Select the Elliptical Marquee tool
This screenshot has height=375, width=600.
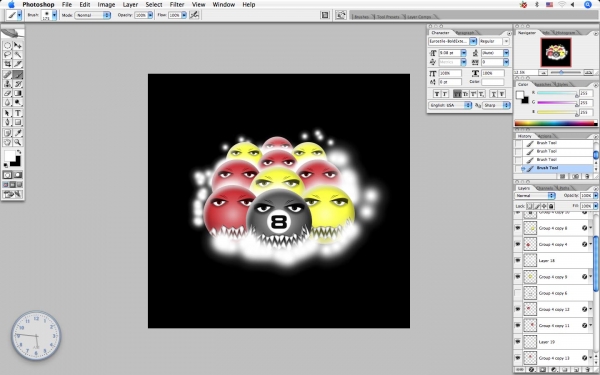pos(7,46)
